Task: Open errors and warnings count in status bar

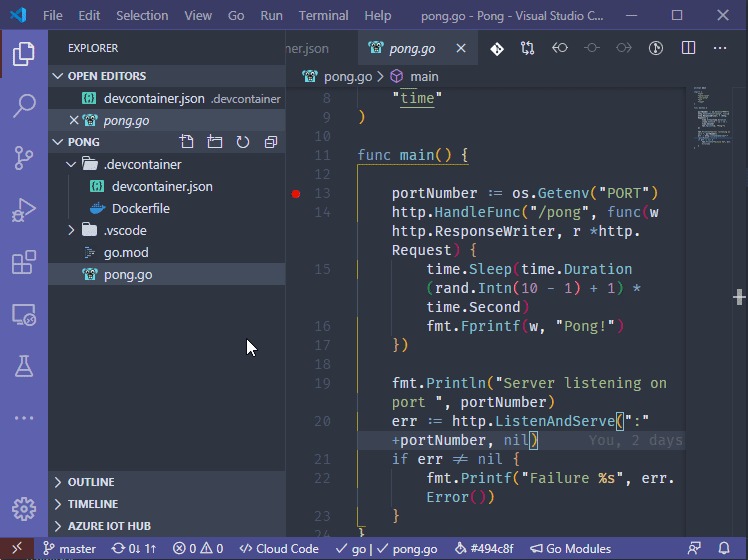Action: click(198, 549)
